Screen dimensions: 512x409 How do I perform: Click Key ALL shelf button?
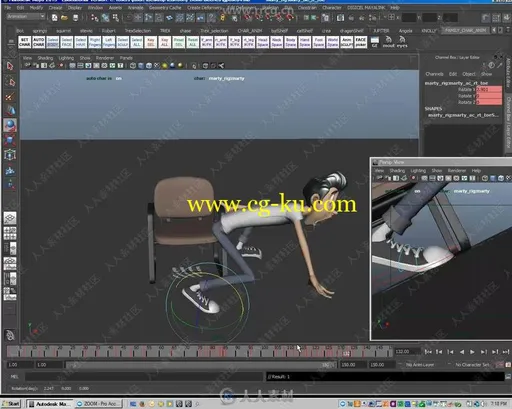click(x=165, y=42)
